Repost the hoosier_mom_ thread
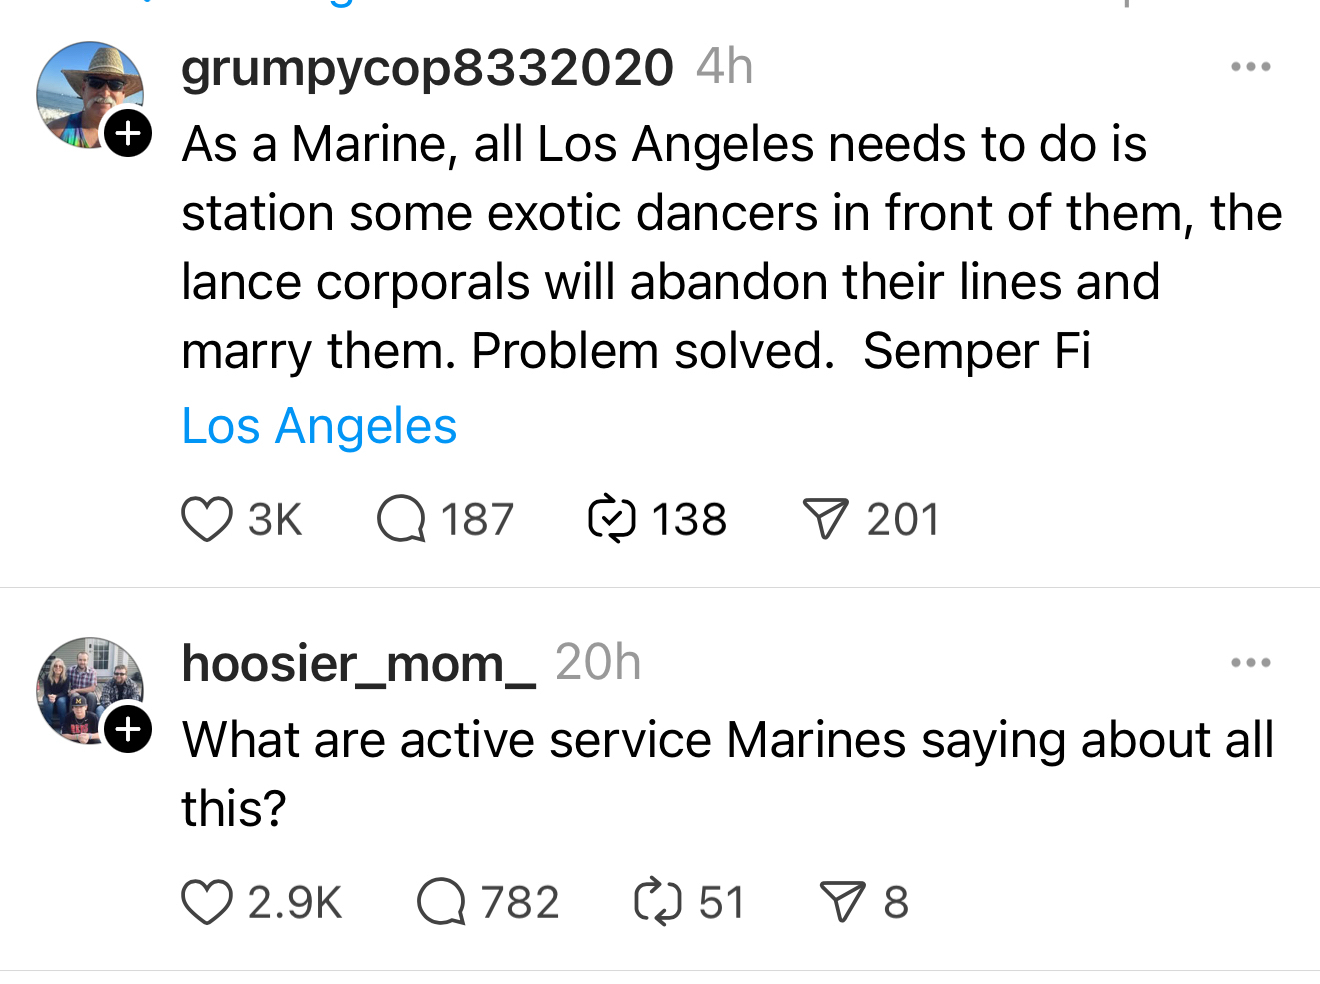 click(x=658, y=902)
